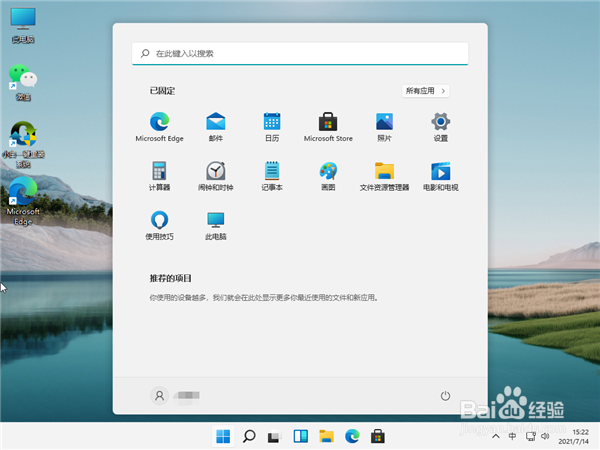Open 记事本 (Notepad)

coord(272,176)
